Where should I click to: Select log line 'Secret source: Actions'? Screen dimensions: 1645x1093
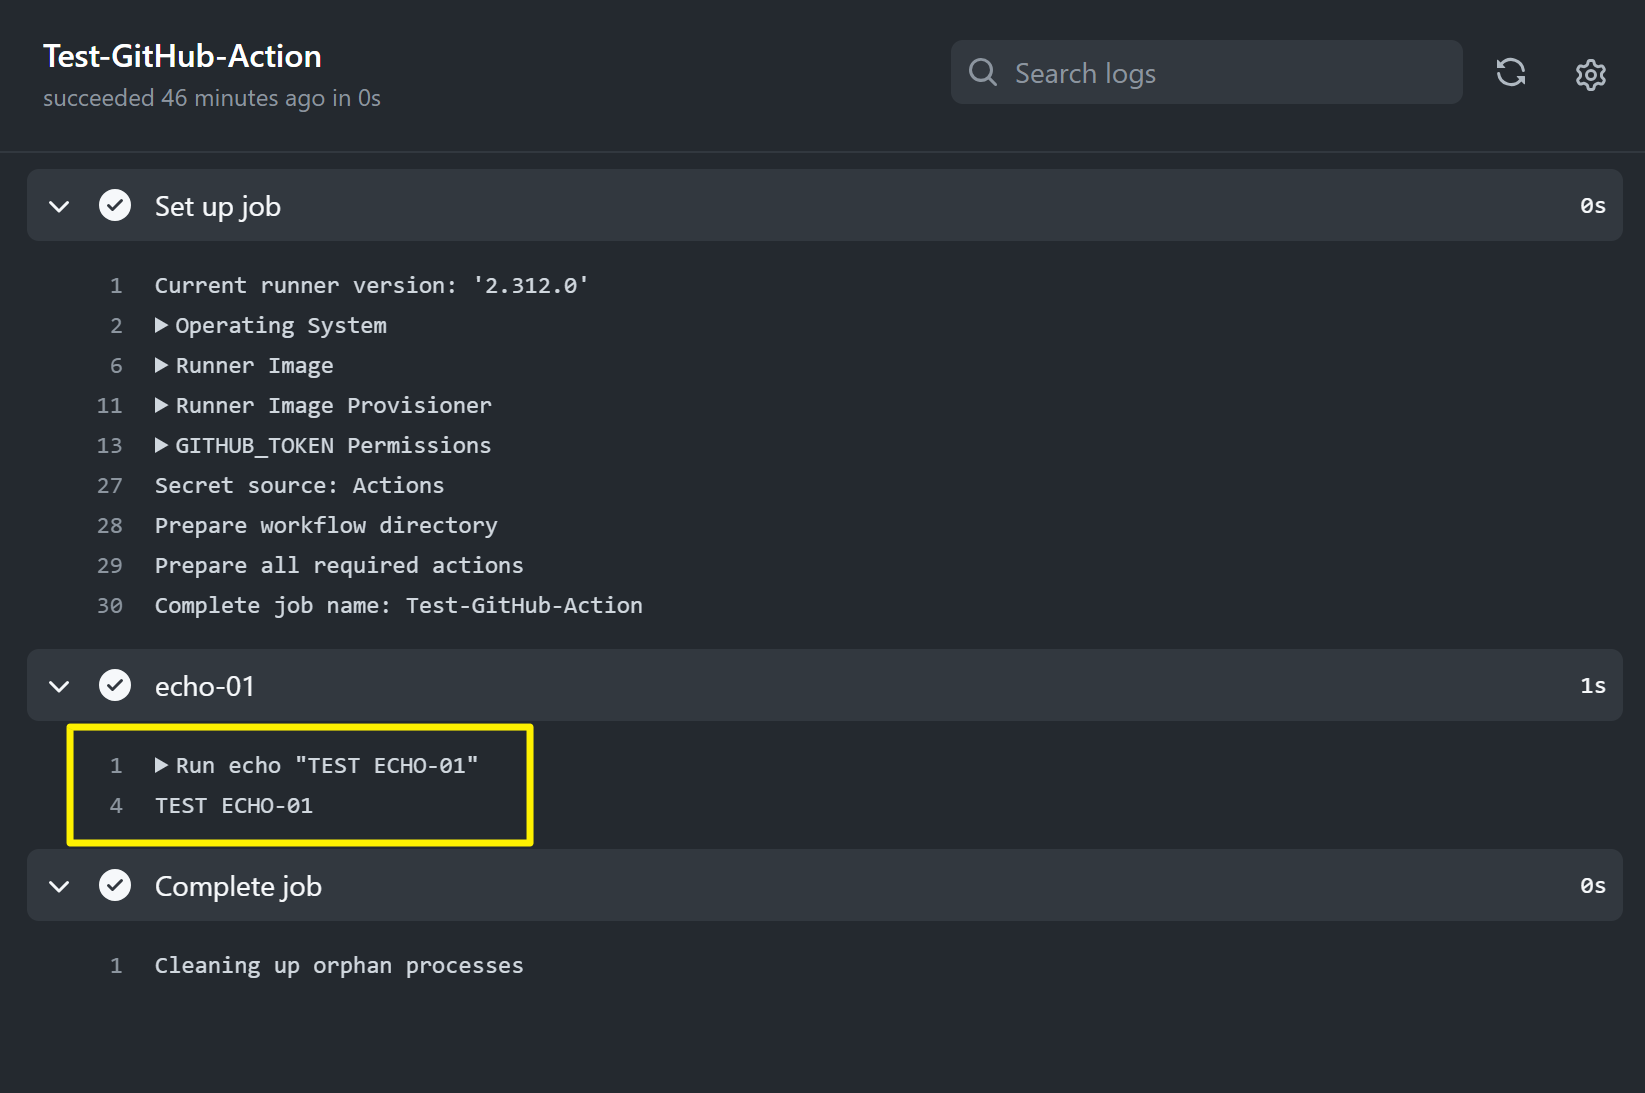tap(299, 485)
